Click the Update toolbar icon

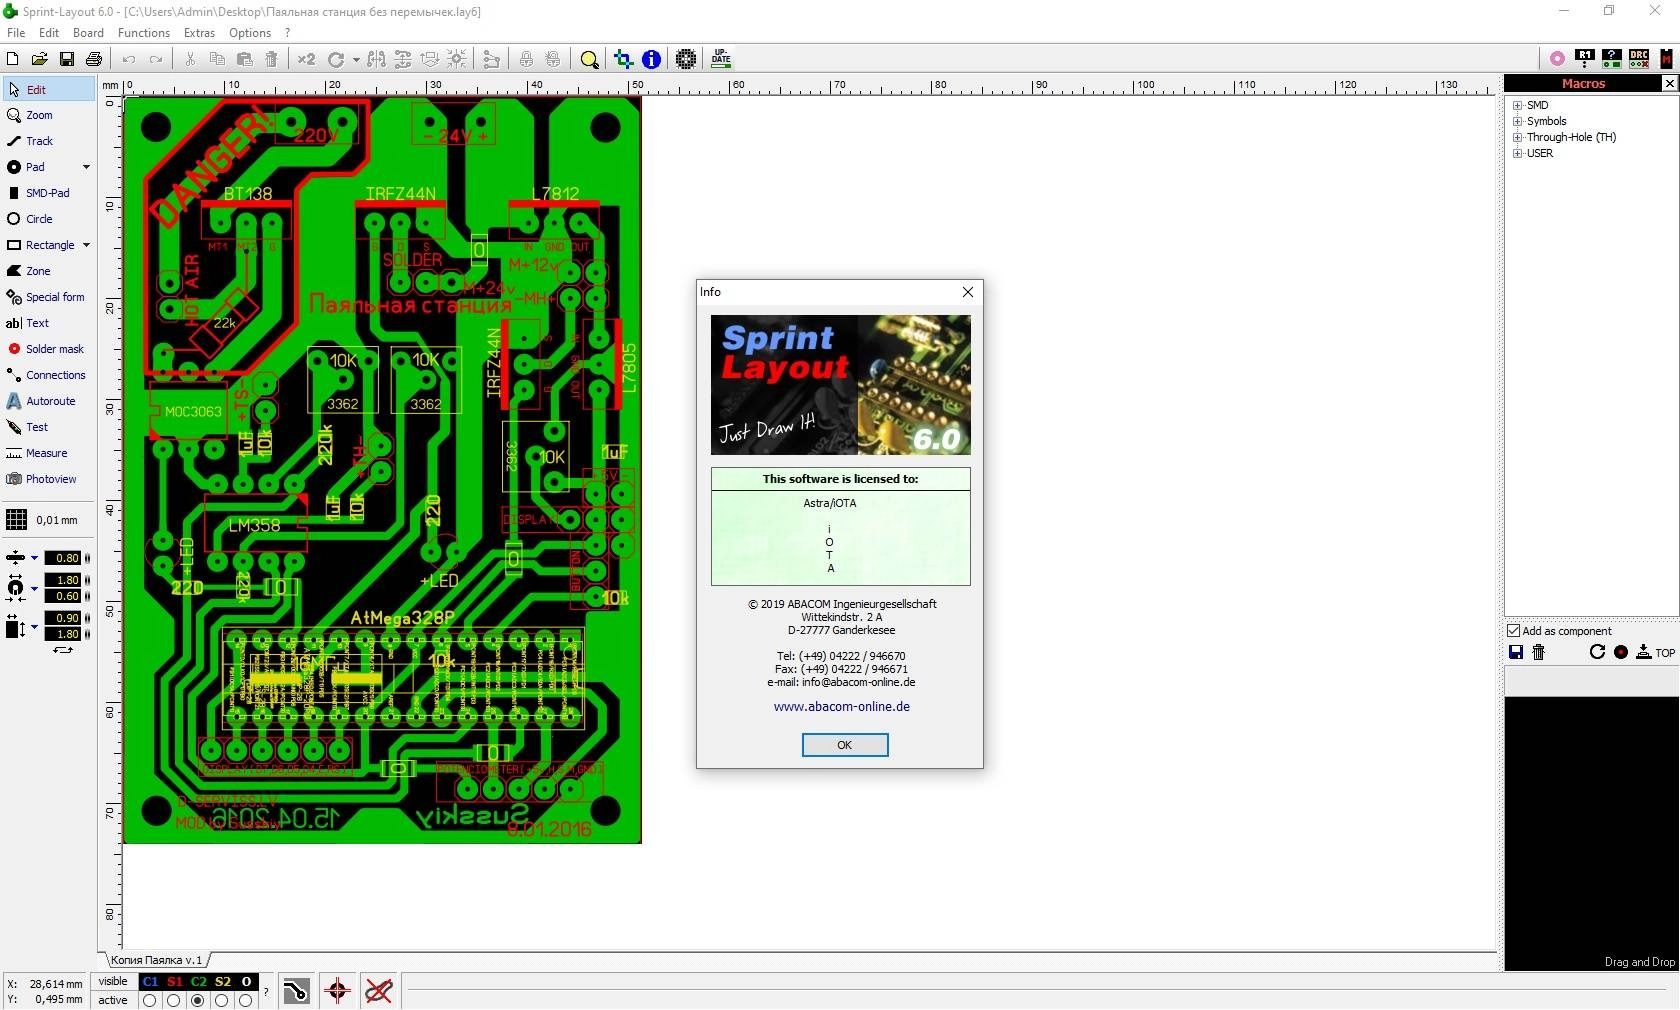[x=721, y=59]
